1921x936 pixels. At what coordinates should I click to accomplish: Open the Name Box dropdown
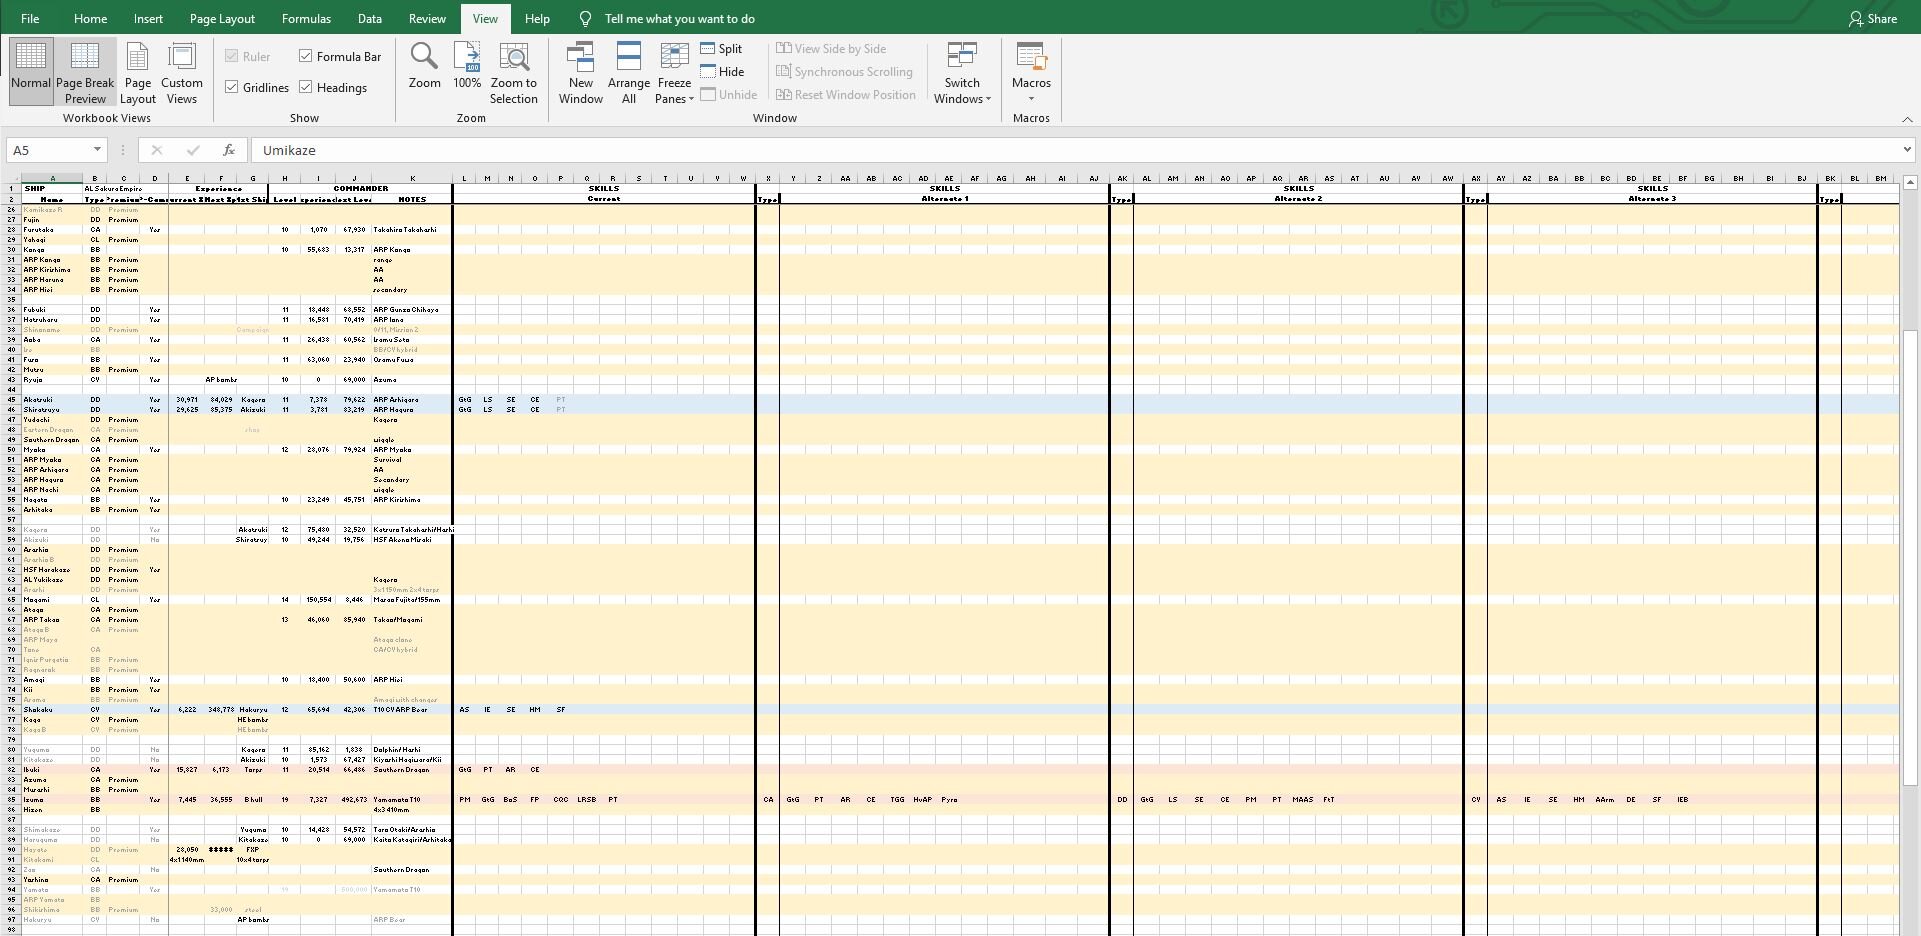click(x=97, y=150)
